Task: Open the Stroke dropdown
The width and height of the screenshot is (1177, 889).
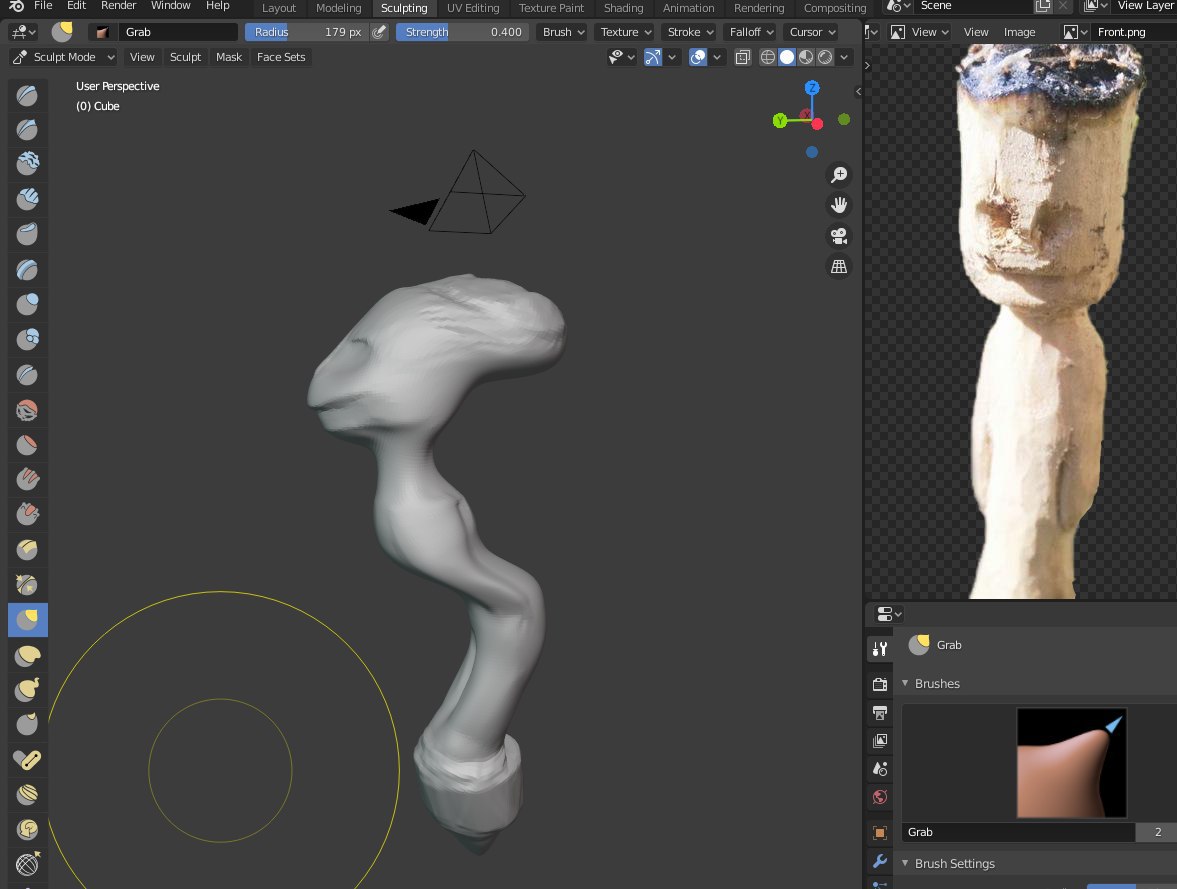Action: coord(690,32)
